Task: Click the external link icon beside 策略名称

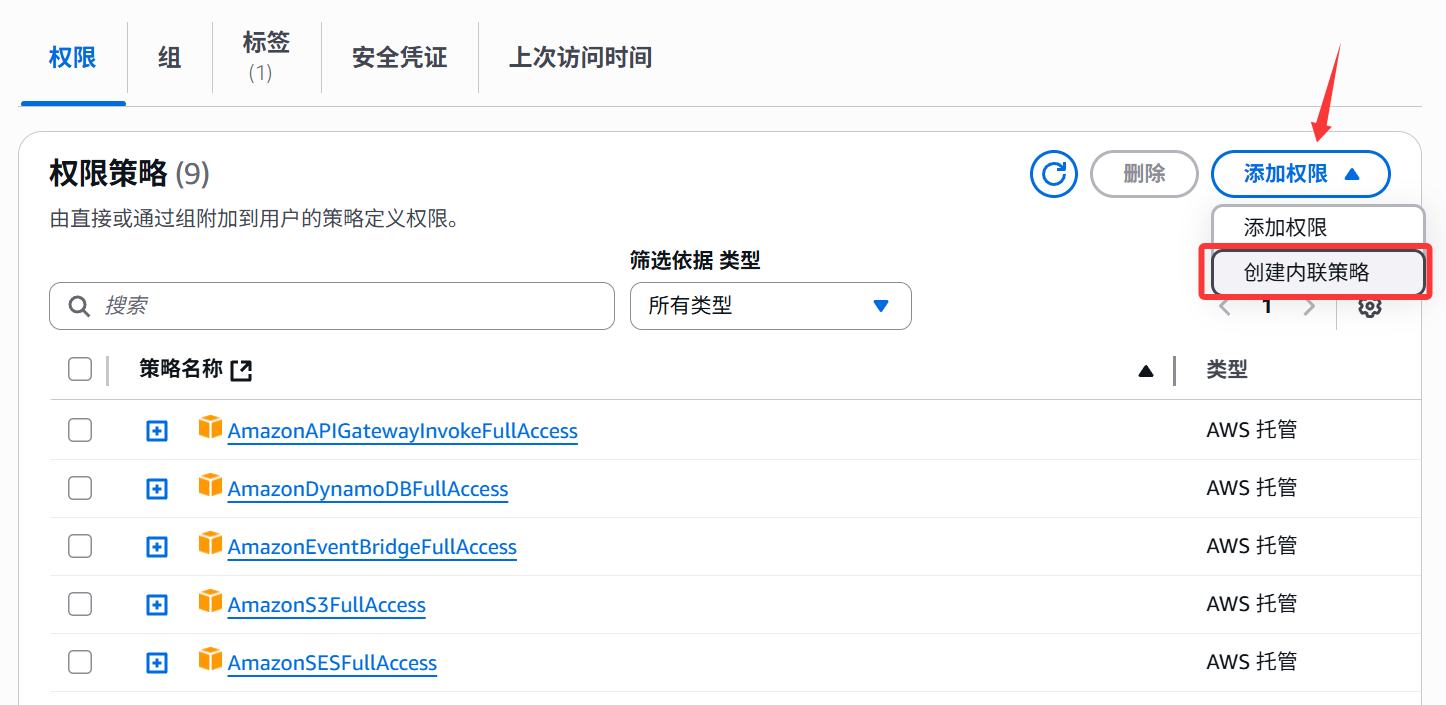Action: coord(241,370)
